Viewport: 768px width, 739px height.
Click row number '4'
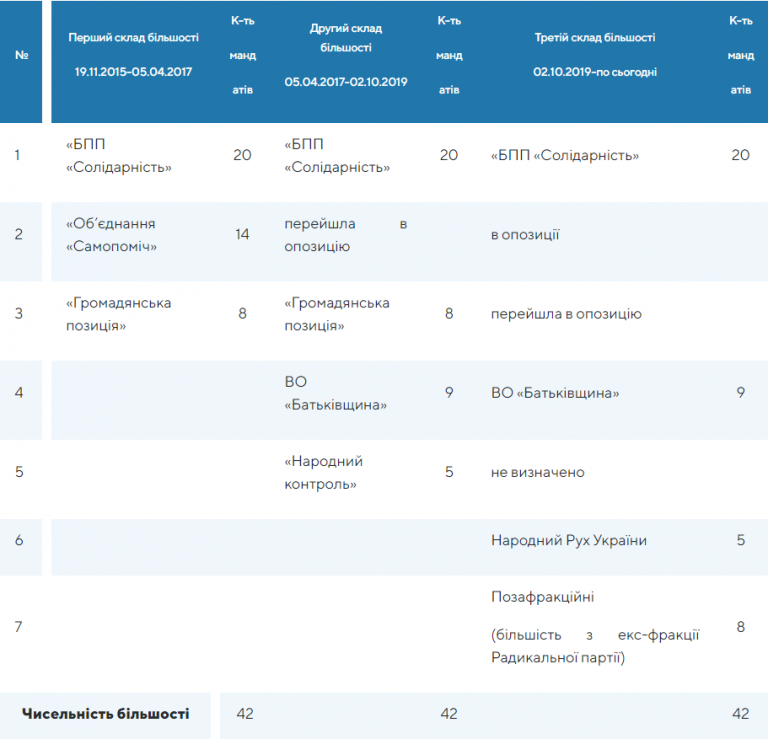19,392
